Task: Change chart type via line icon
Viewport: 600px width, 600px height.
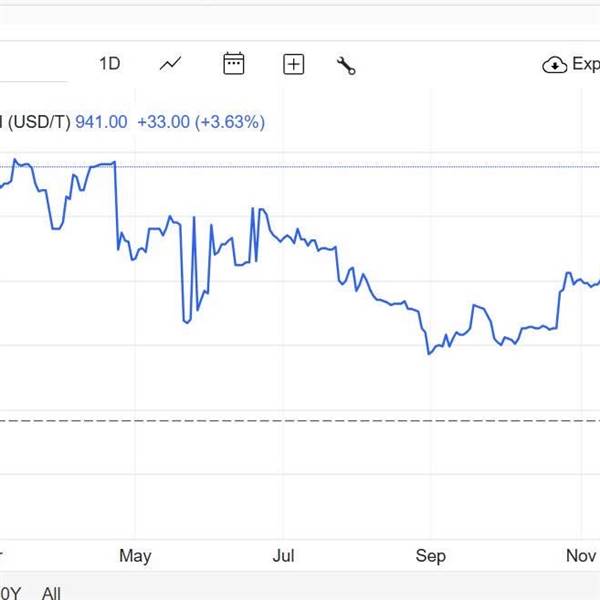Action: pyautogui.click(x=171, y=64)
